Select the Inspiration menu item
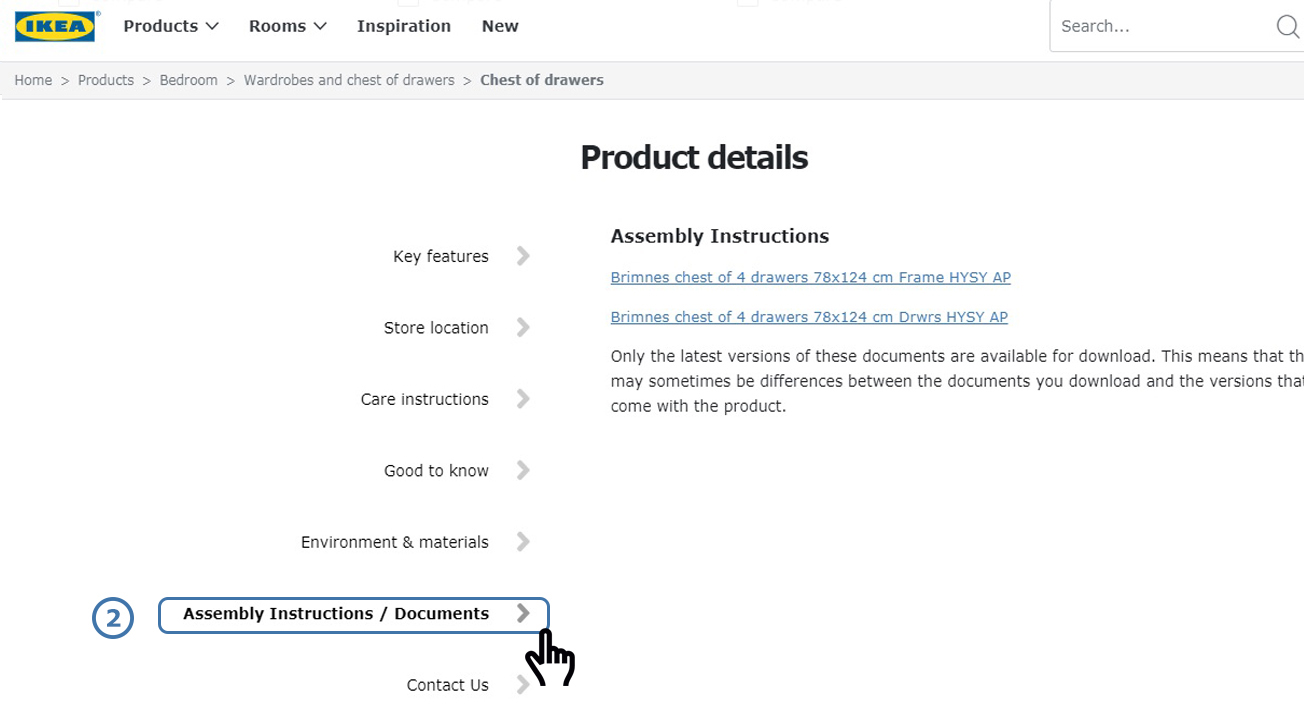The image size is (1304, 722). [x=404, y=26]
